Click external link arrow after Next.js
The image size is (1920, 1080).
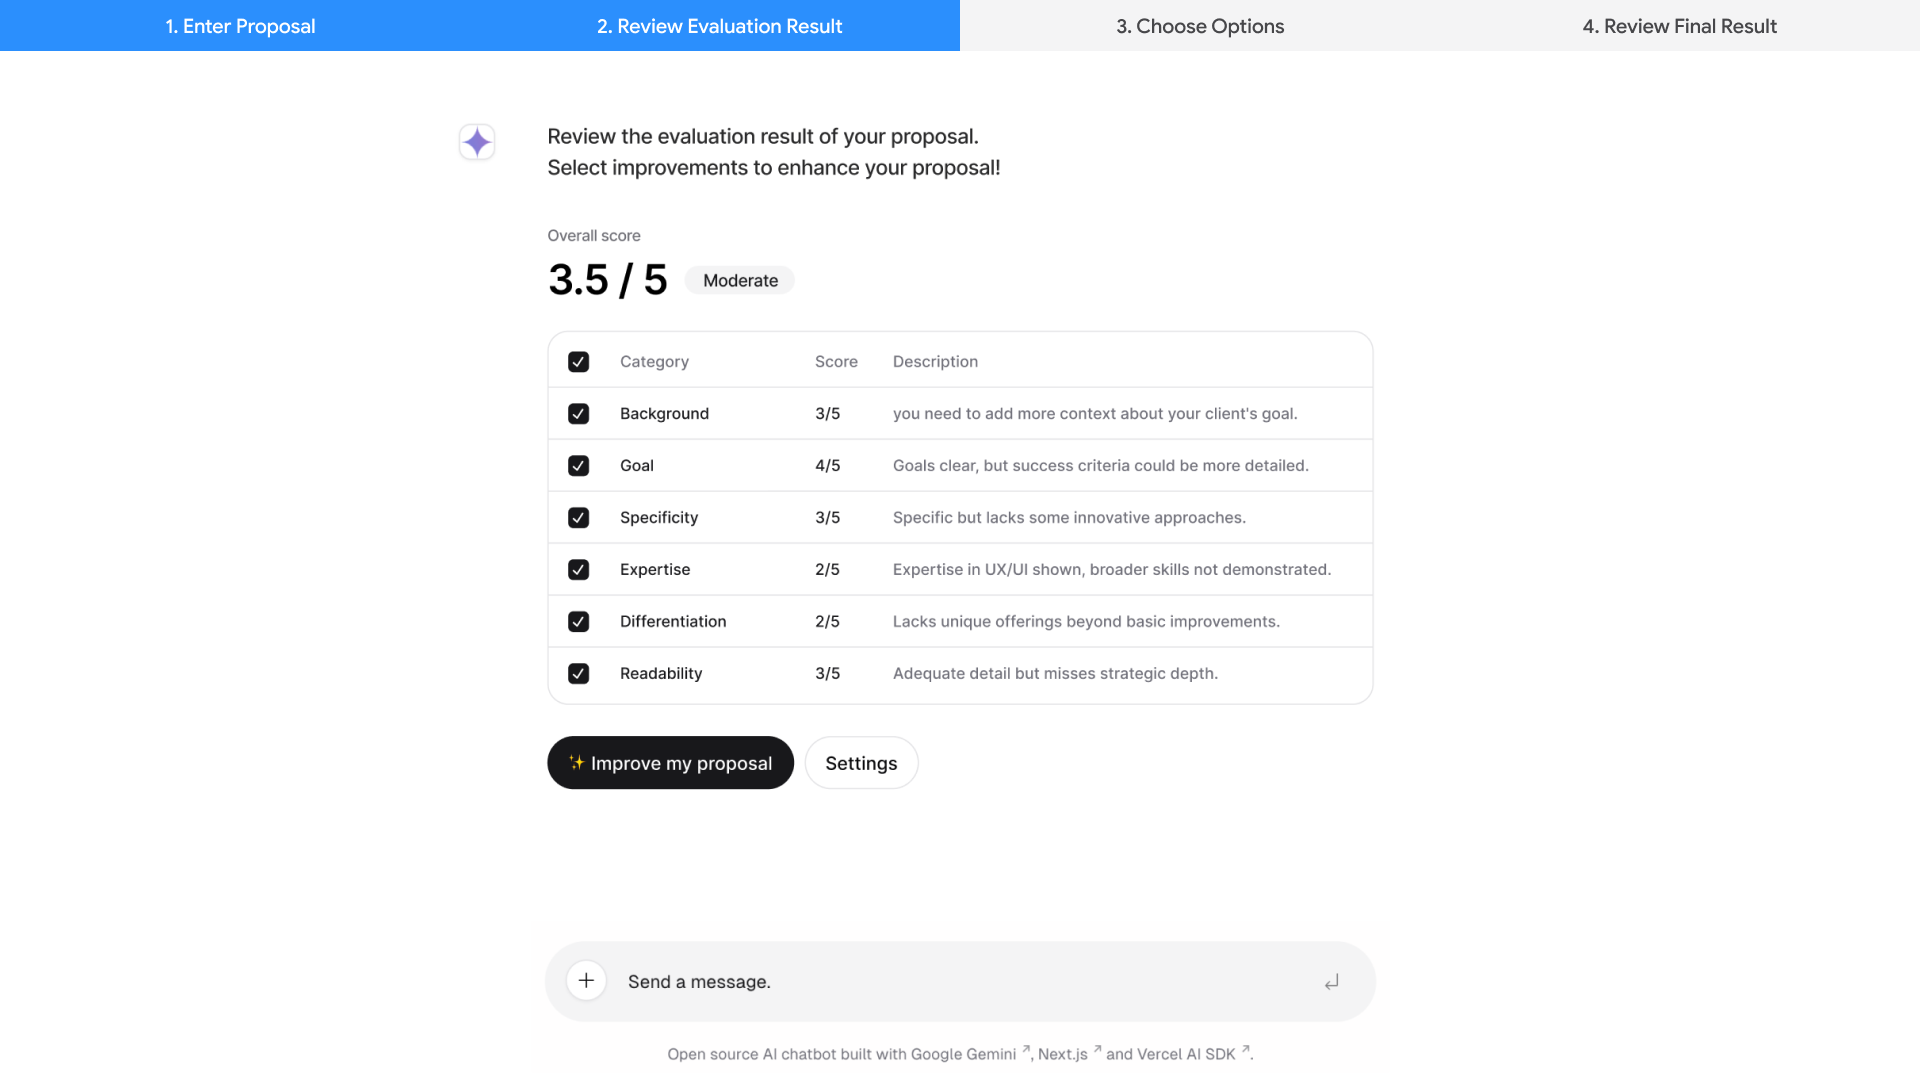click(1097, 1050)
